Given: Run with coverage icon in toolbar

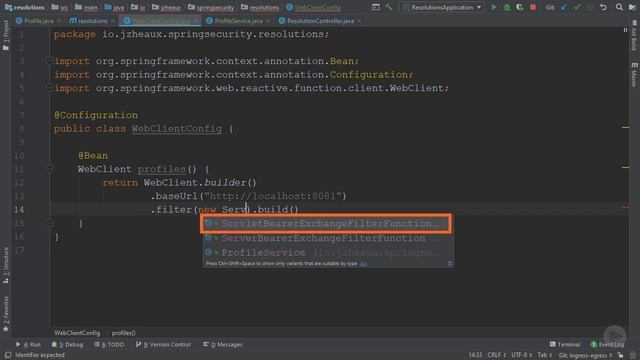Looking at the screenshot, I should pyautogui.click(x=520, y=7).
